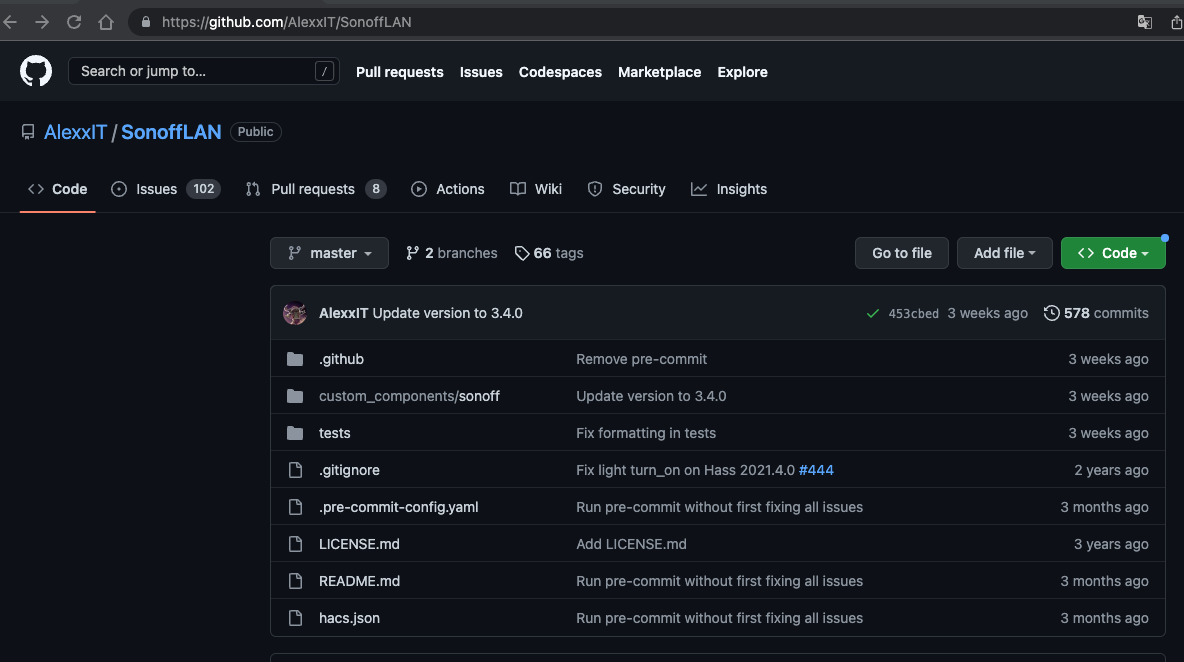The height and width of the screenshot is (662, 1184).
Task: Click the browser forward arrow
Action: (x=42, y=23)
